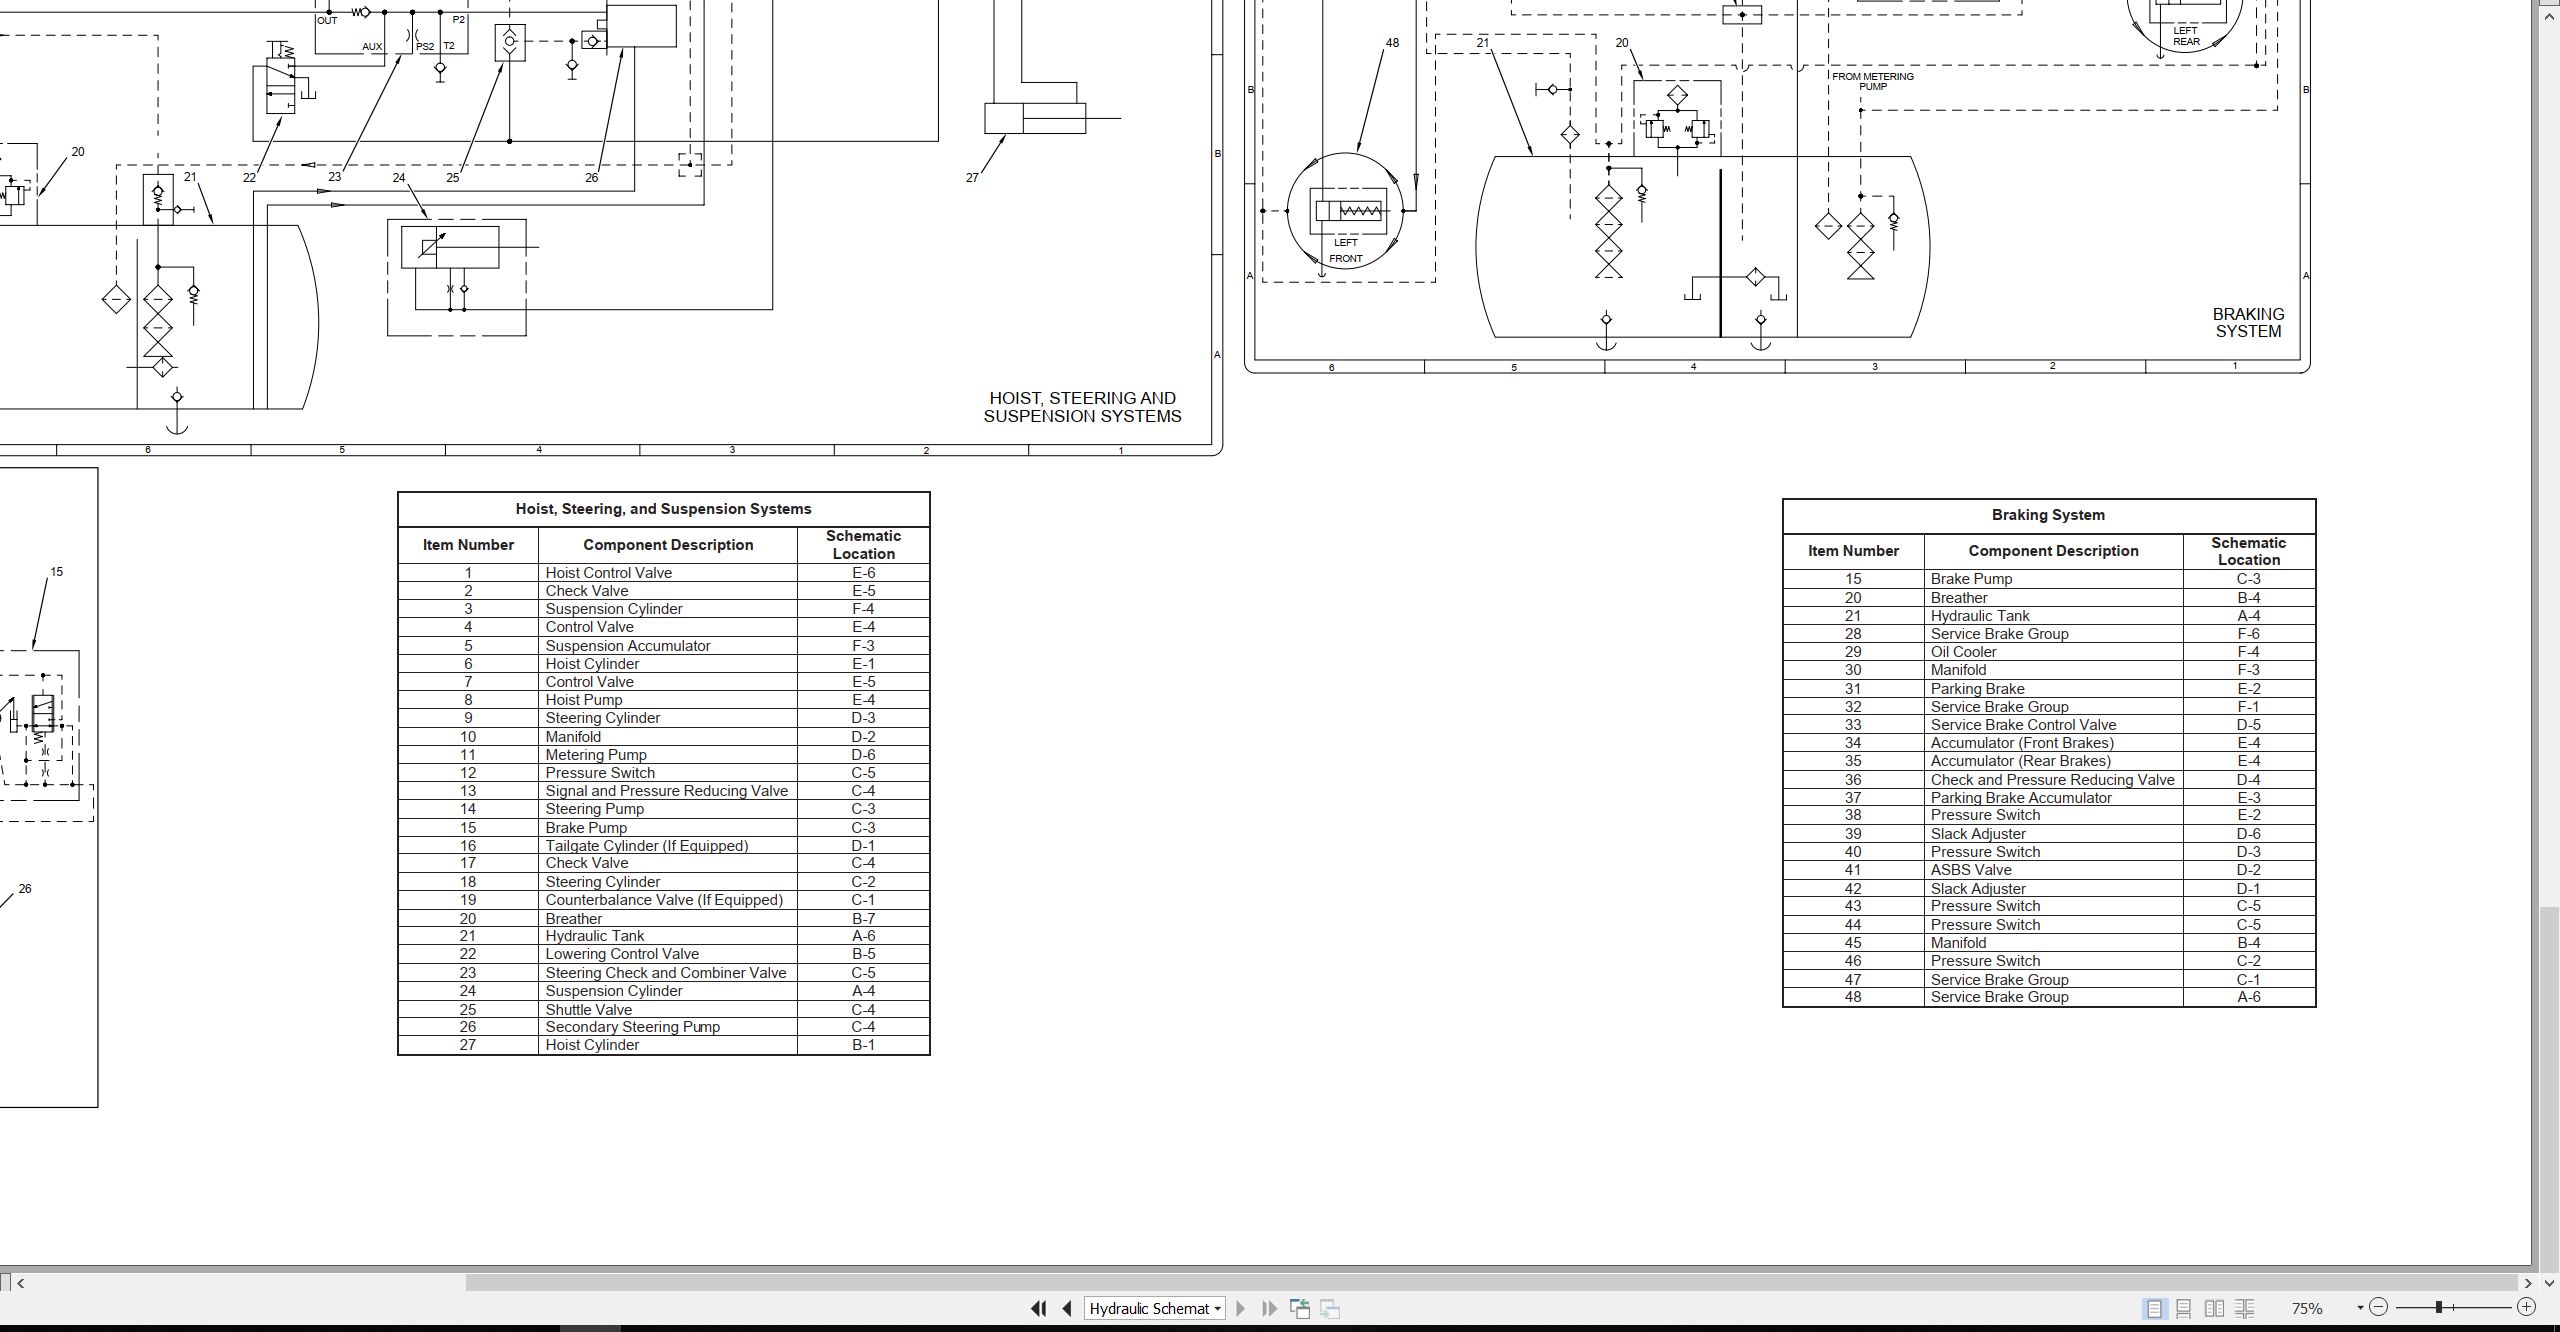Select 'Steering Check and Combiner Valve' cell
Screen dimensions: 2560x1332
click(668, 973)
